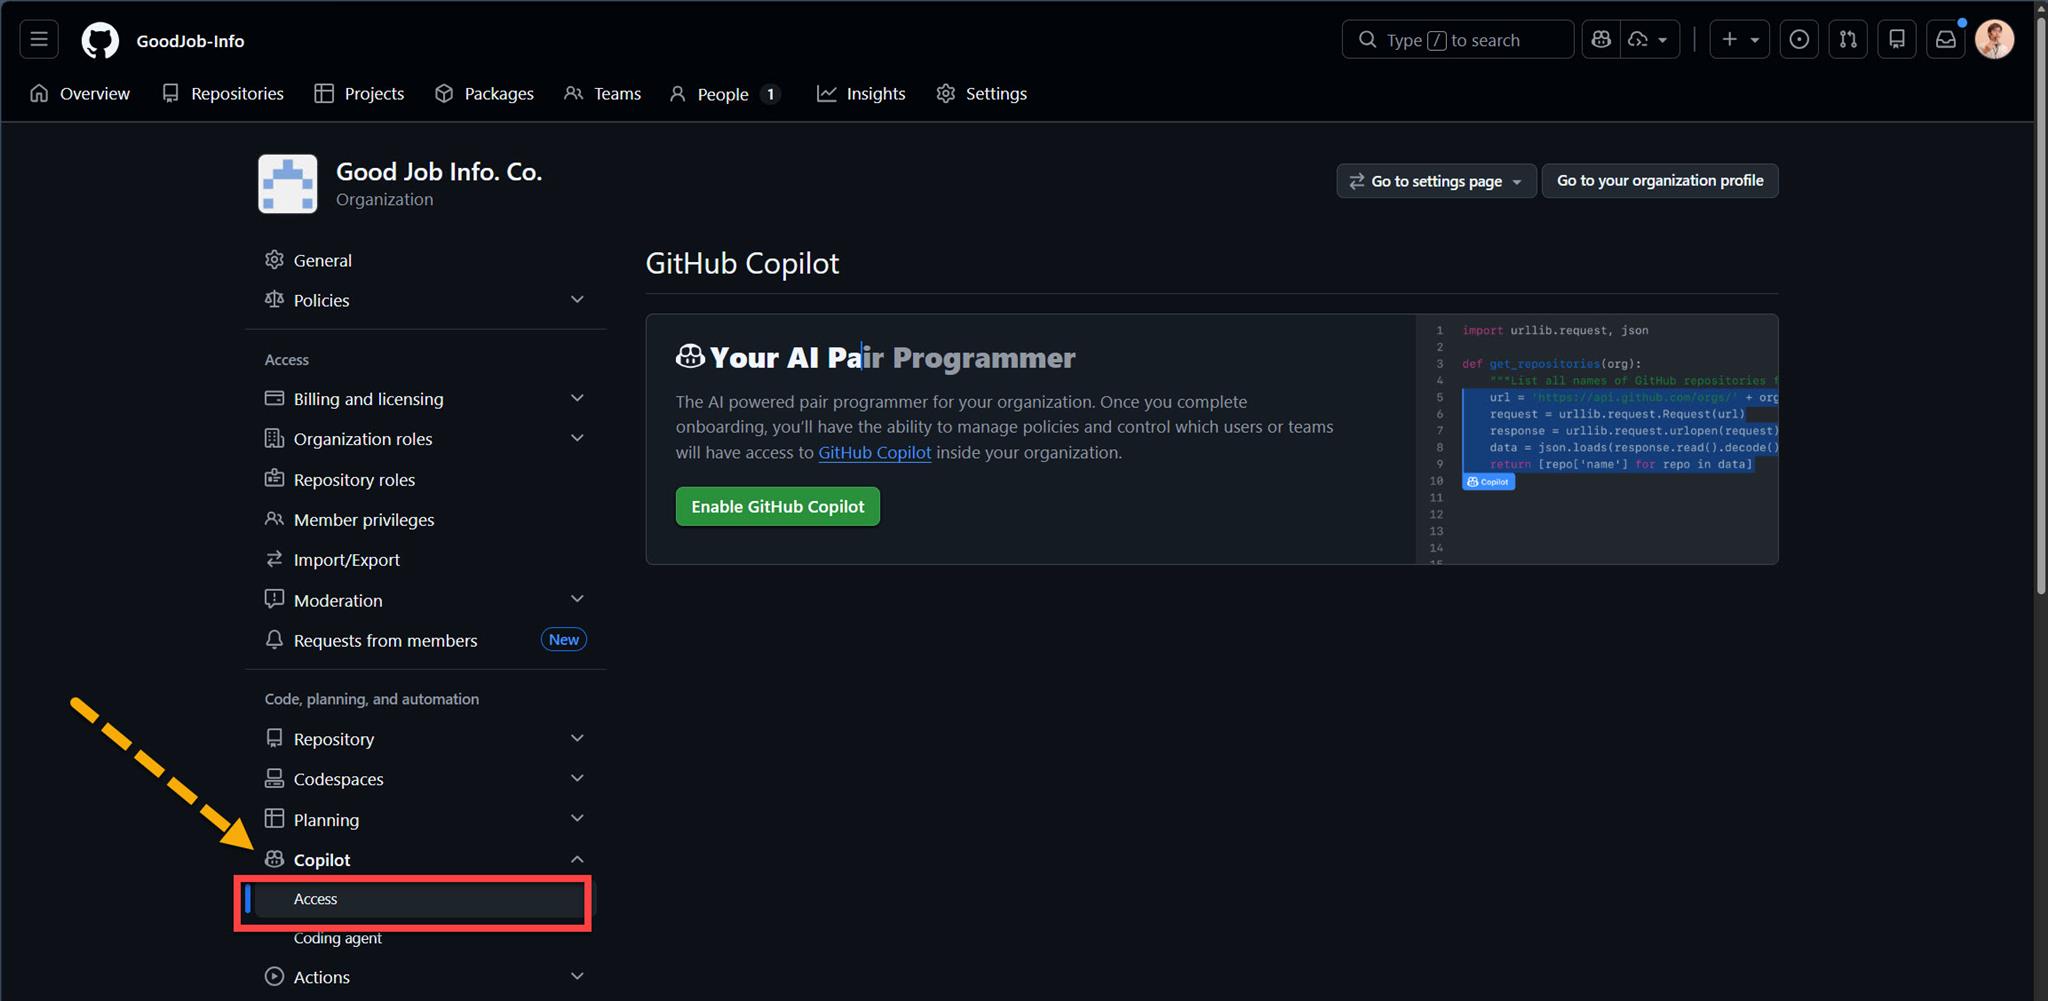Open the People tab
The width and height of the screenshot is (2048, 1001).
723,94
